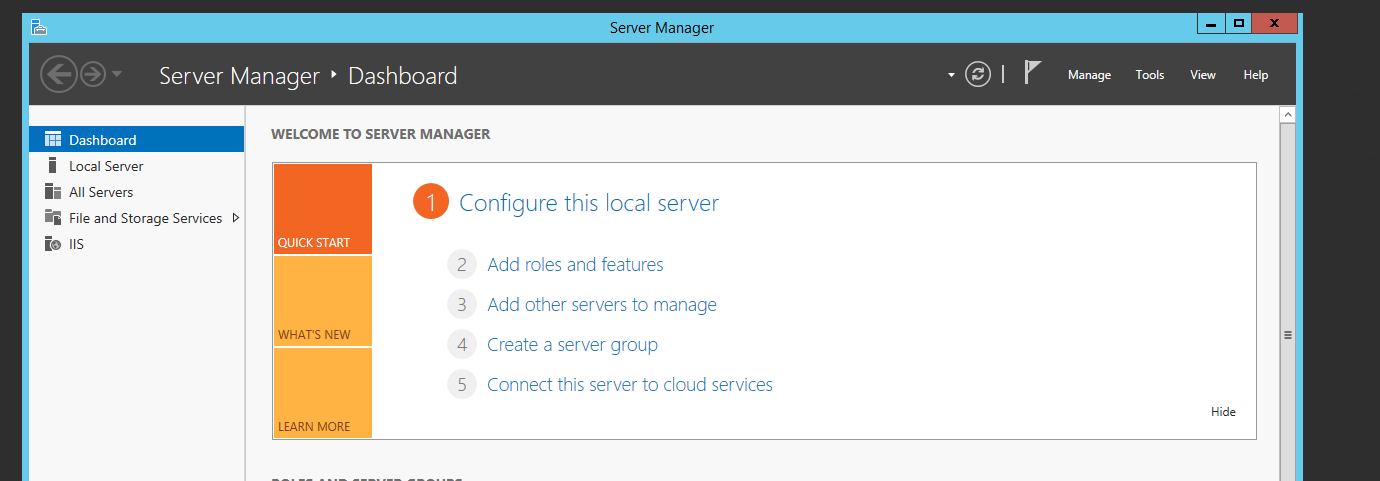Viewport: 1380px width, 481px height.
Task: Click the 'WELCOME TO SERVER MANAGER' heading
Action: coord(381,134)
